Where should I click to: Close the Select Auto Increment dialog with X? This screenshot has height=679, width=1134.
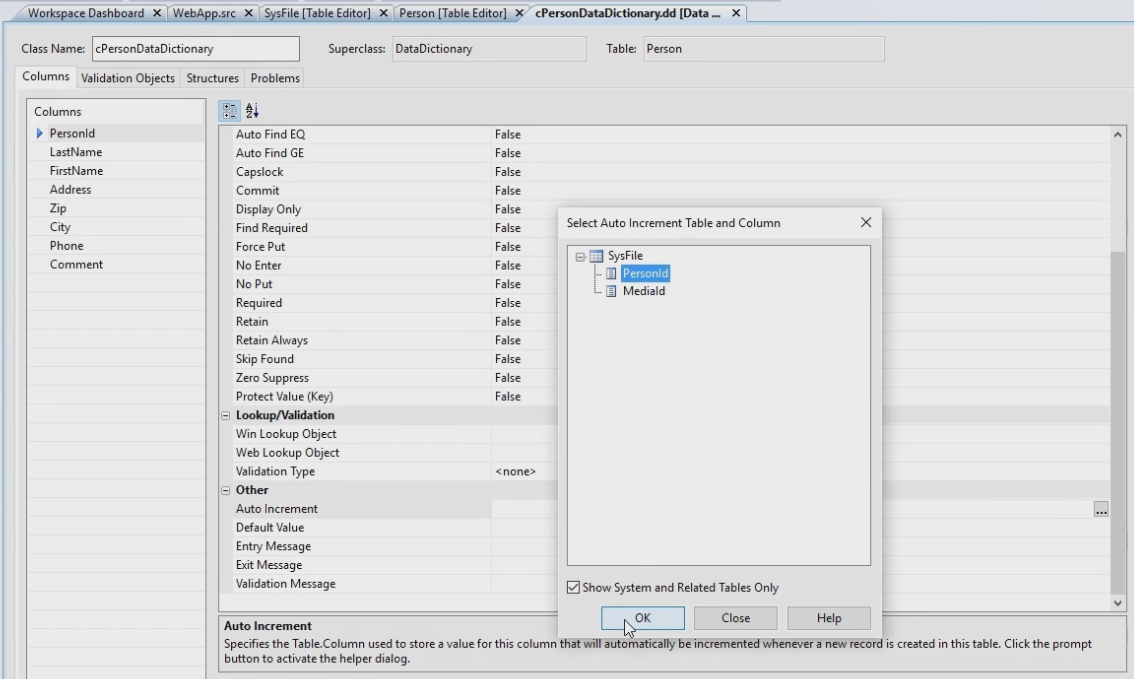(866, 223)
